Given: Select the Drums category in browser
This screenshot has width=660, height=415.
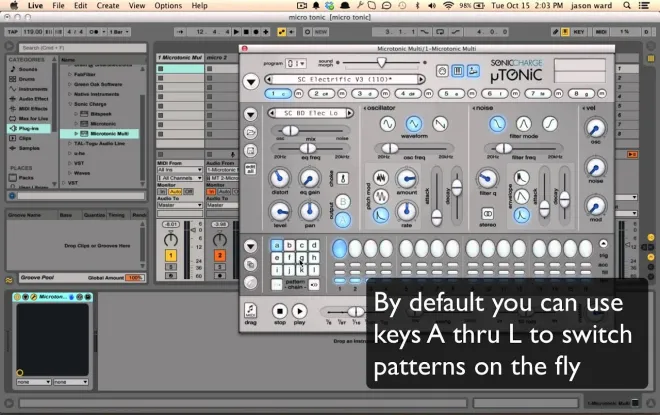Looking at the screenshot, I should pyautogui.click(x=27, y=79).
